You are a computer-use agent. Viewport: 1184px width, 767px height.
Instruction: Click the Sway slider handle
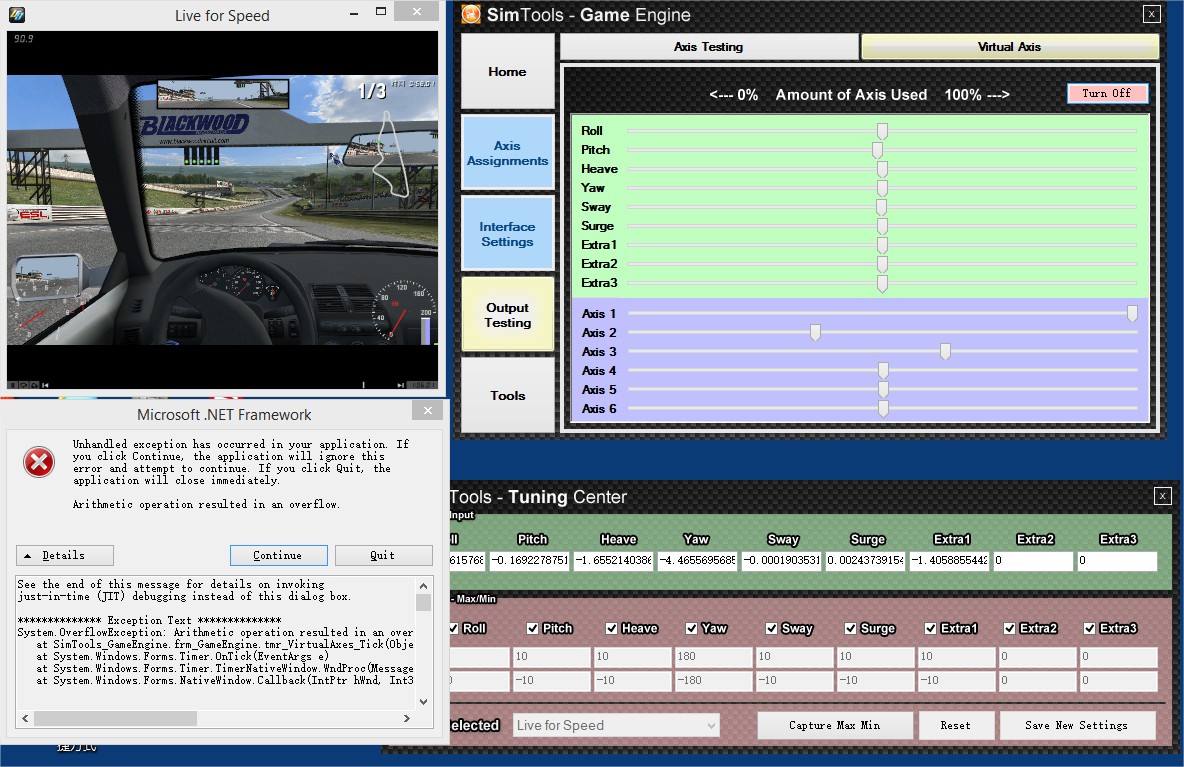click(881, 207)
